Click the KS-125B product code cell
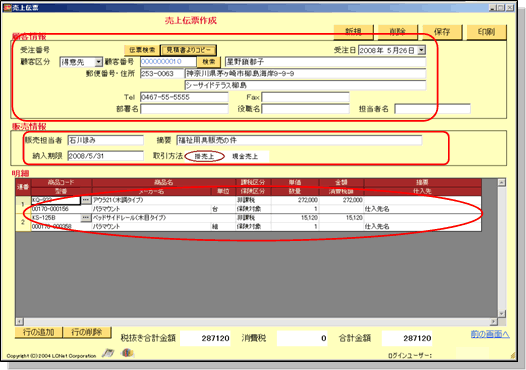 pos(56,218)
